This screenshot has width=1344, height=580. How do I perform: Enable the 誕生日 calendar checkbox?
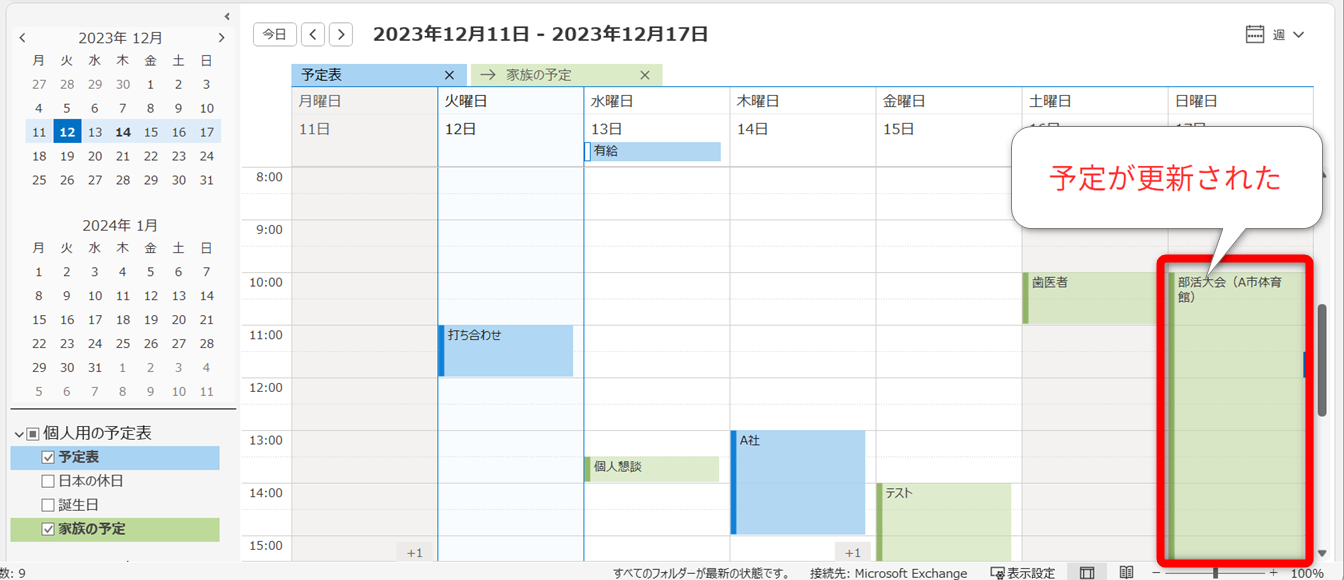(48, 506)
